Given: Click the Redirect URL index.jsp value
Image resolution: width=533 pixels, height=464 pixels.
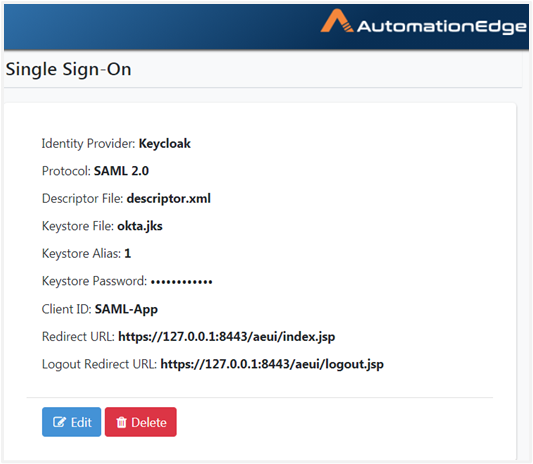Looking at the screenshot, I should click(x=226, y=337).
